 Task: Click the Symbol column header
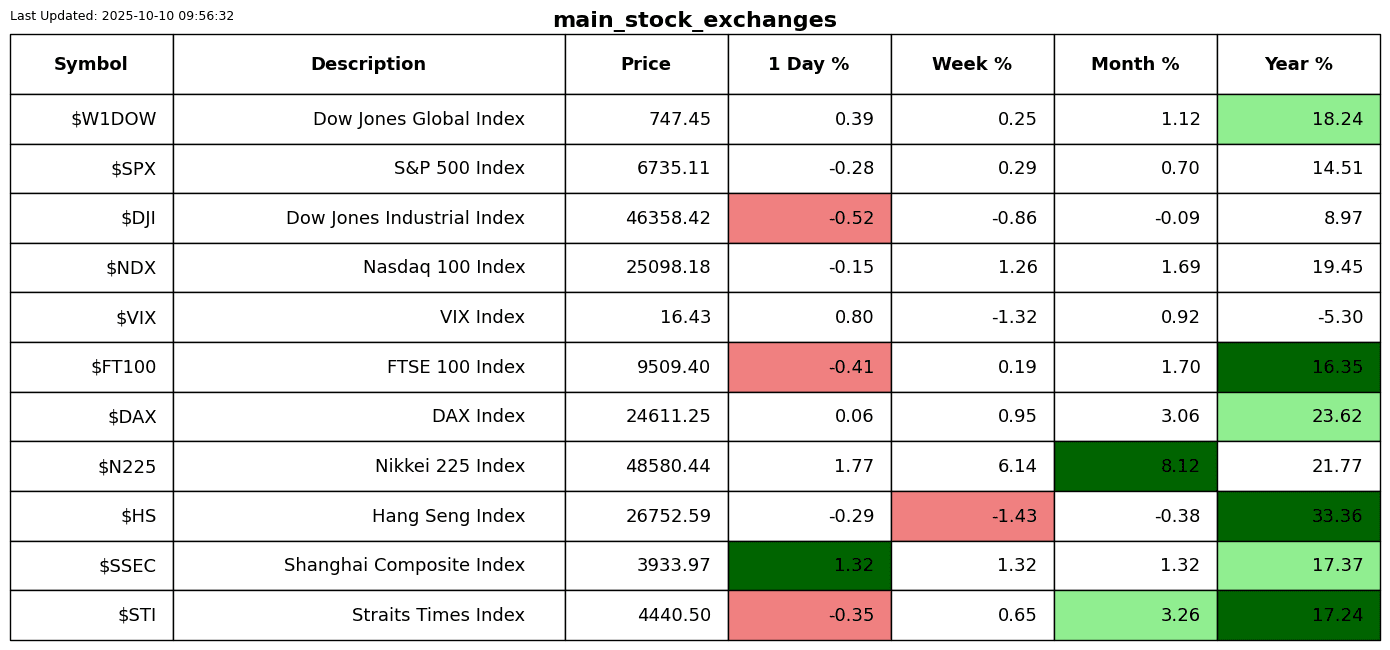pos(91,64)
